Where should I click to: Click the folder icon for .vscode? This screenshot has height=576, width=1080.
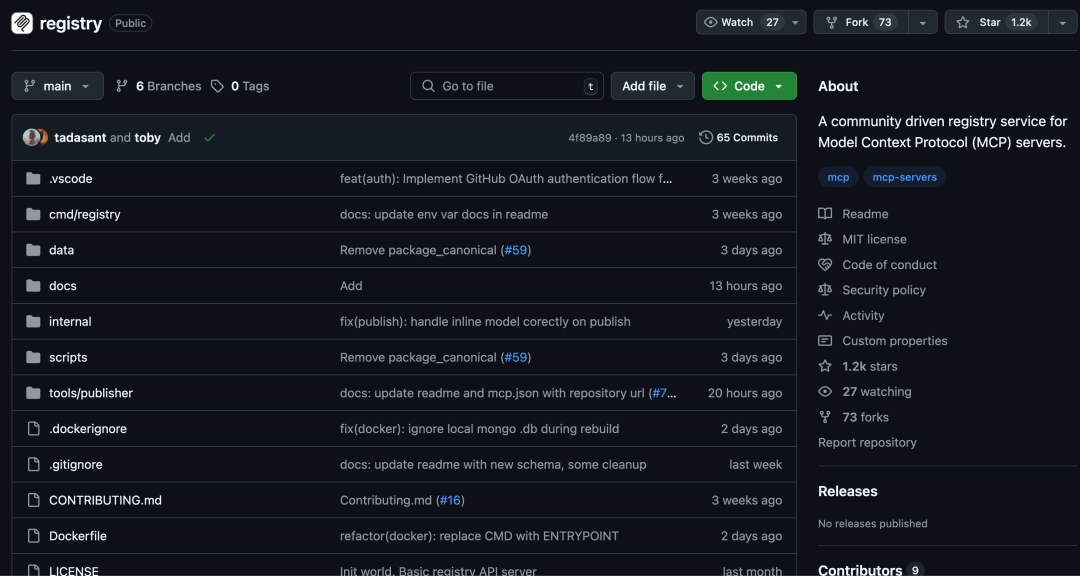tap(33, 179)
